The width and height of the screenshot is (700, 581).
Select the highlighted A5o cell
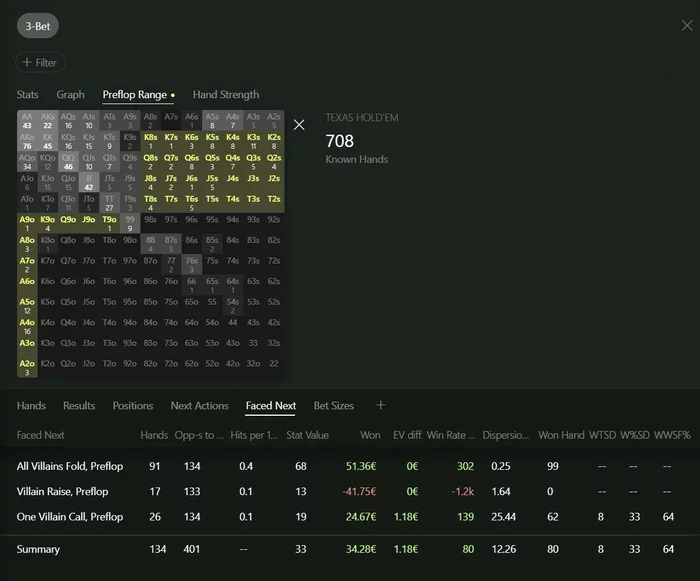click(27, 306)
